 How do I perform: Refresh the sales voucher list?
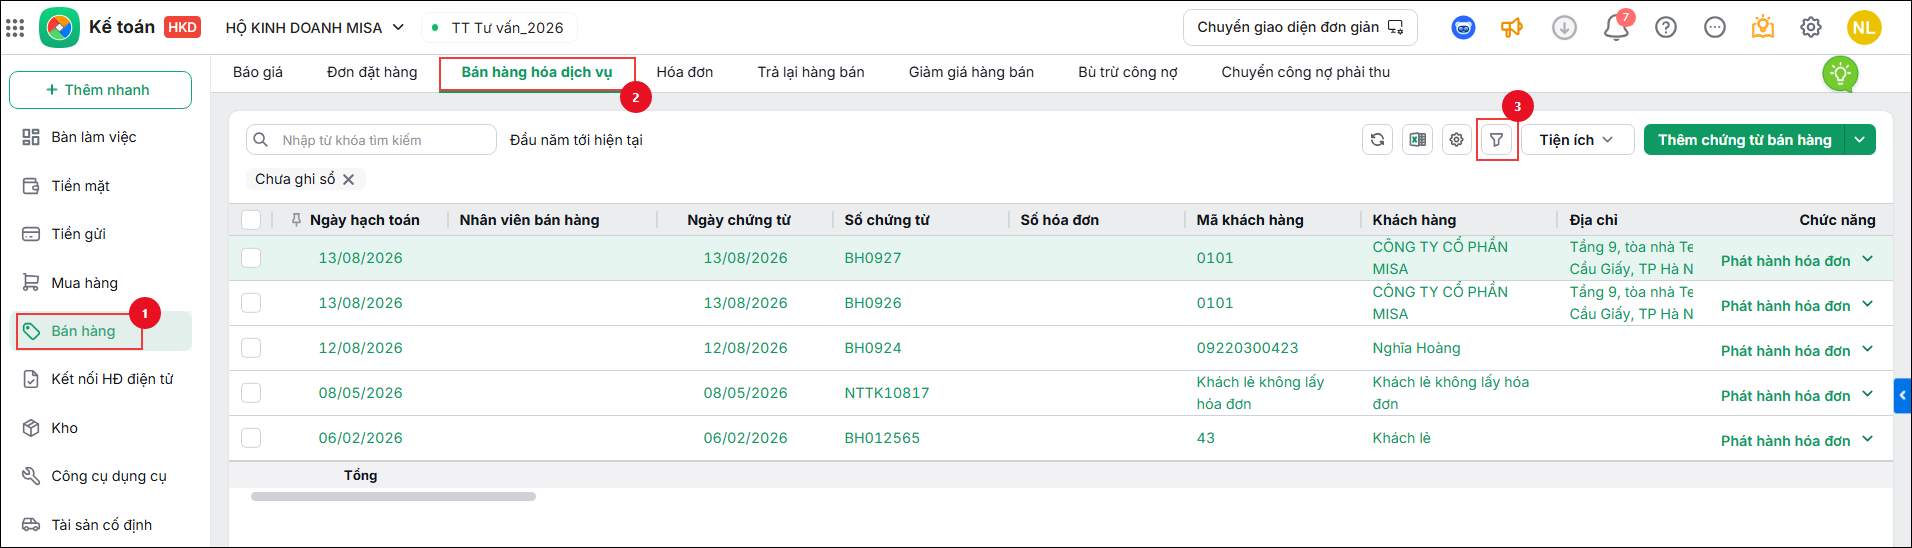(x=1377, y=140)
